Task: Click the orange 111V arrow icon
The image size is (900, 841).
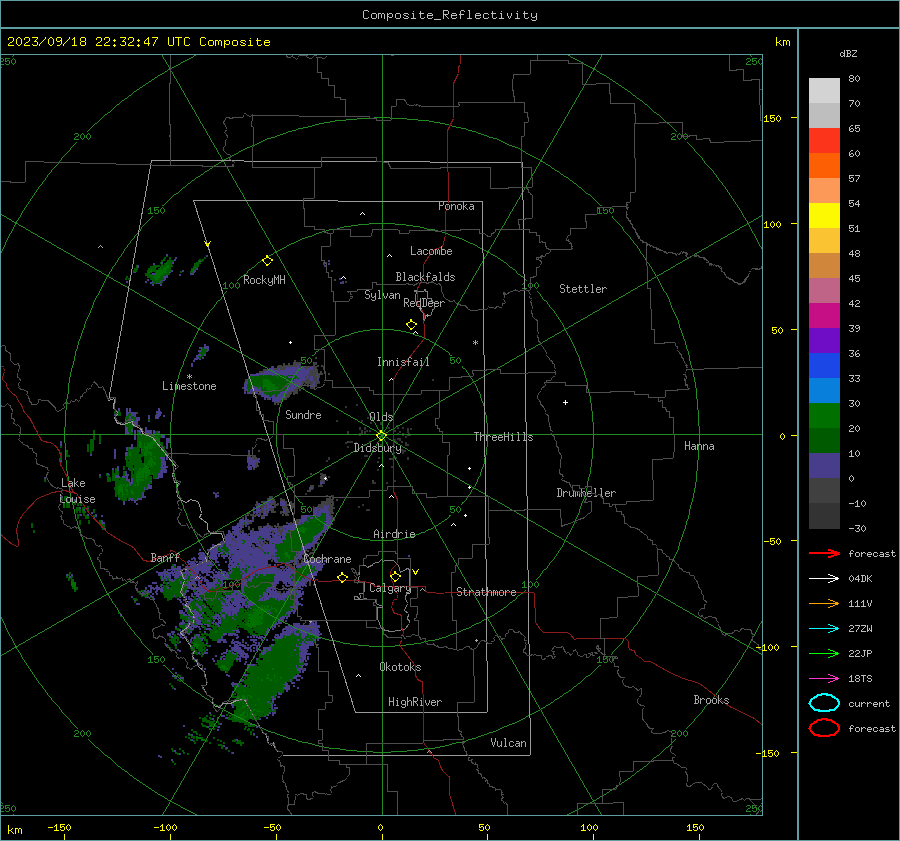Action: (x=824, y=603)
